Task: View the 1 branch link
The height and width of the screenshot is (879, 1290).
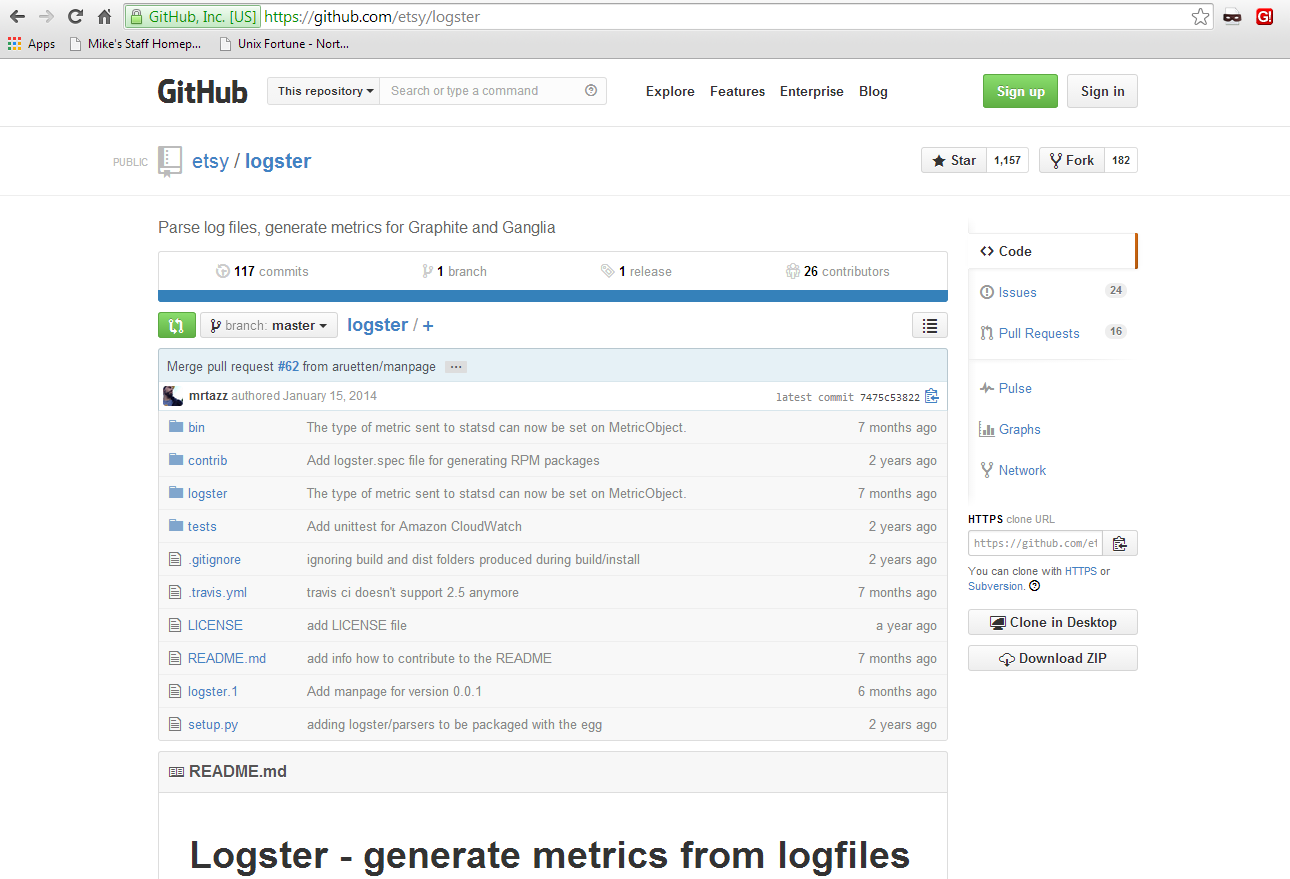Action: pos(454,271)
